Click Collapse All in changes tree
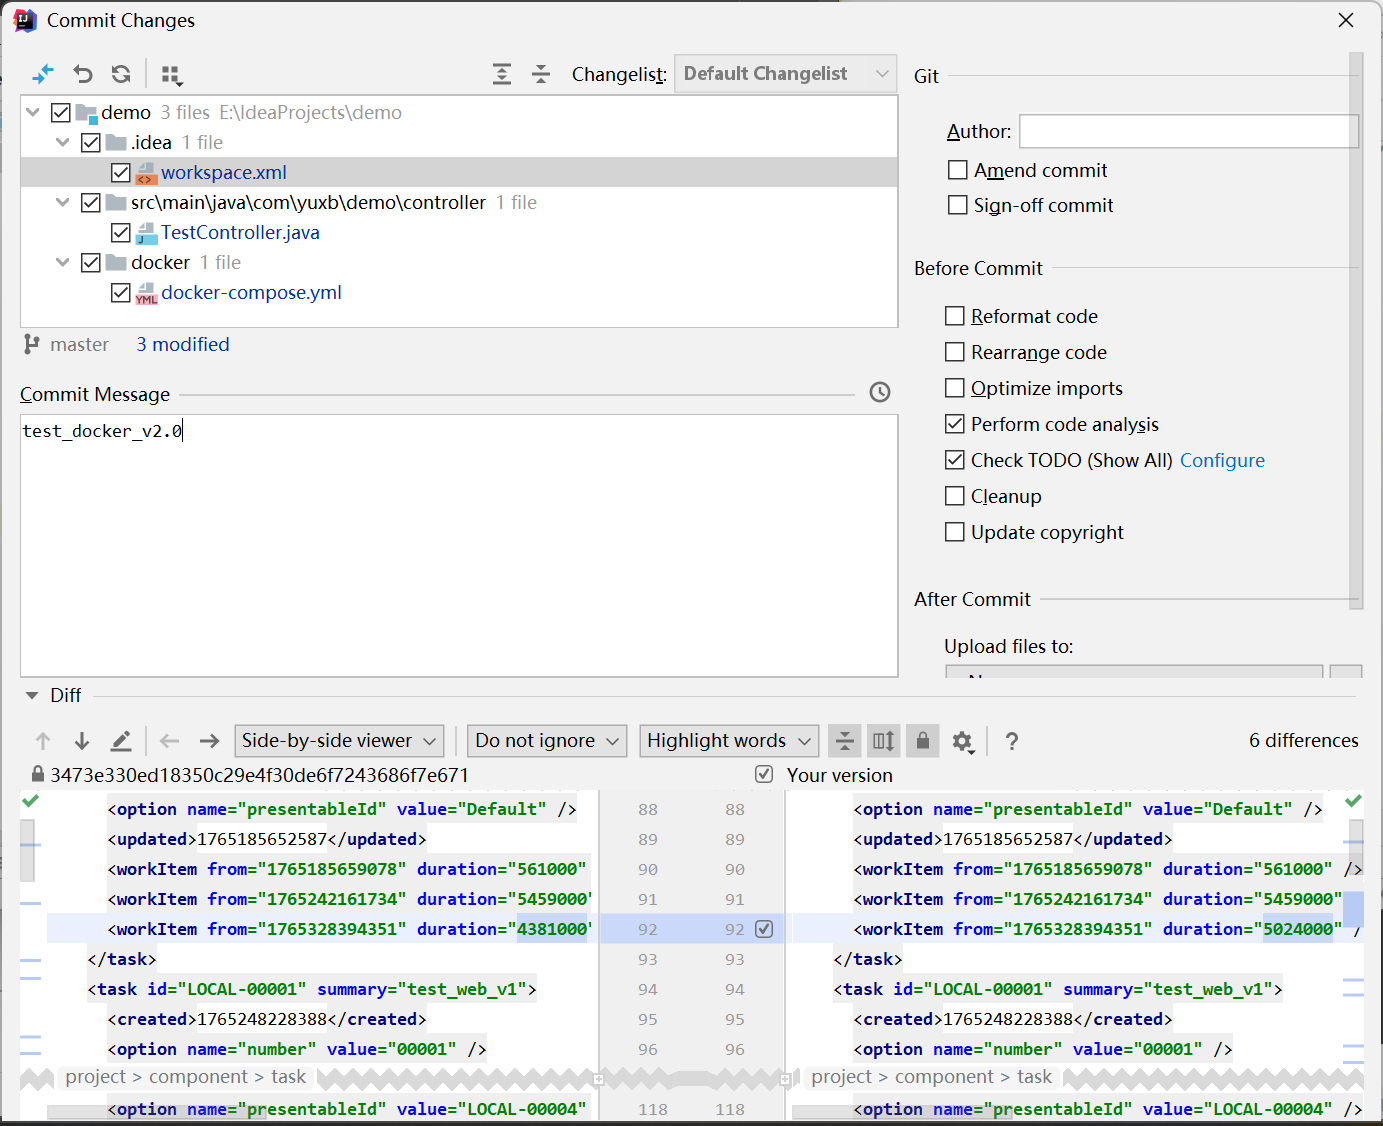The height and width of the screenshot is (1126, 1383). (541, 74)
